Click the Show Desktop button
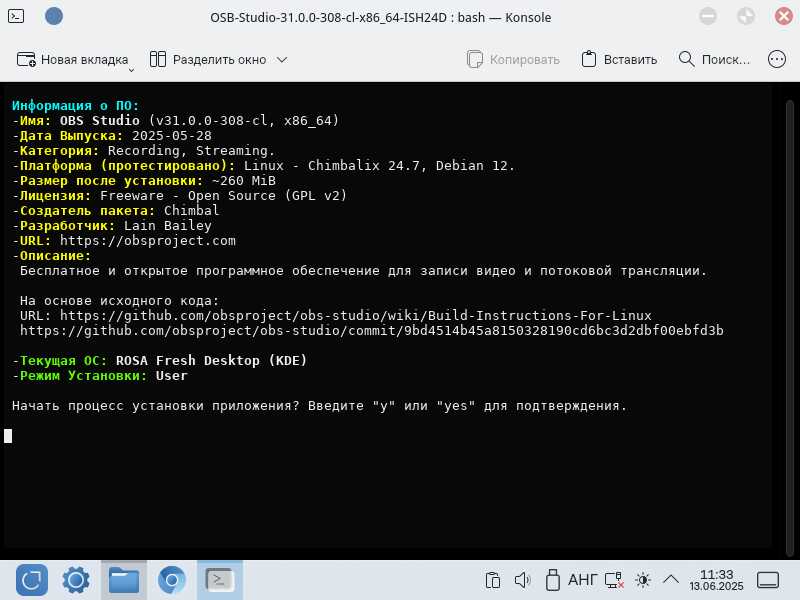The height and width of the screenshot is (600, 800). coord(768,580)
